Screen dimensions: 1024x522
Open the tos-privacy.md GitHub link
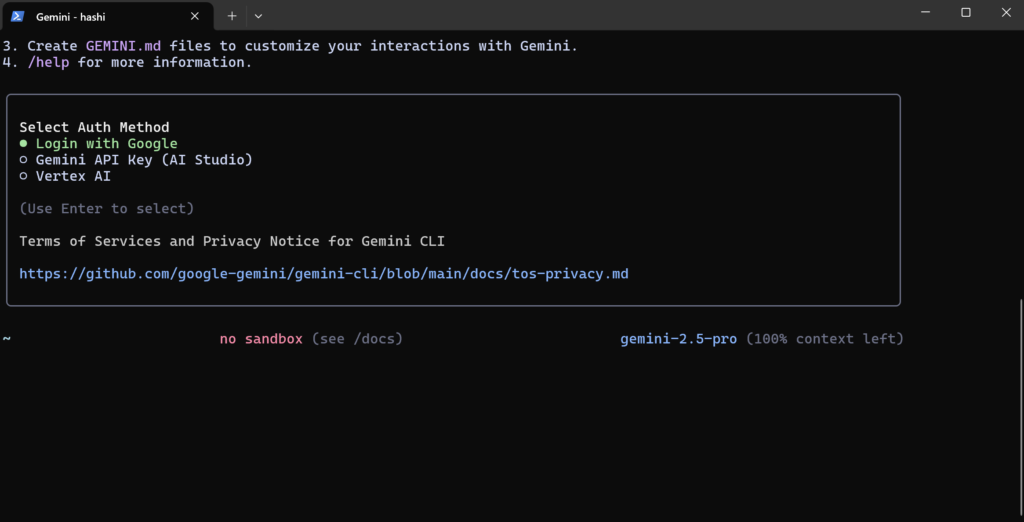(324, 274)
